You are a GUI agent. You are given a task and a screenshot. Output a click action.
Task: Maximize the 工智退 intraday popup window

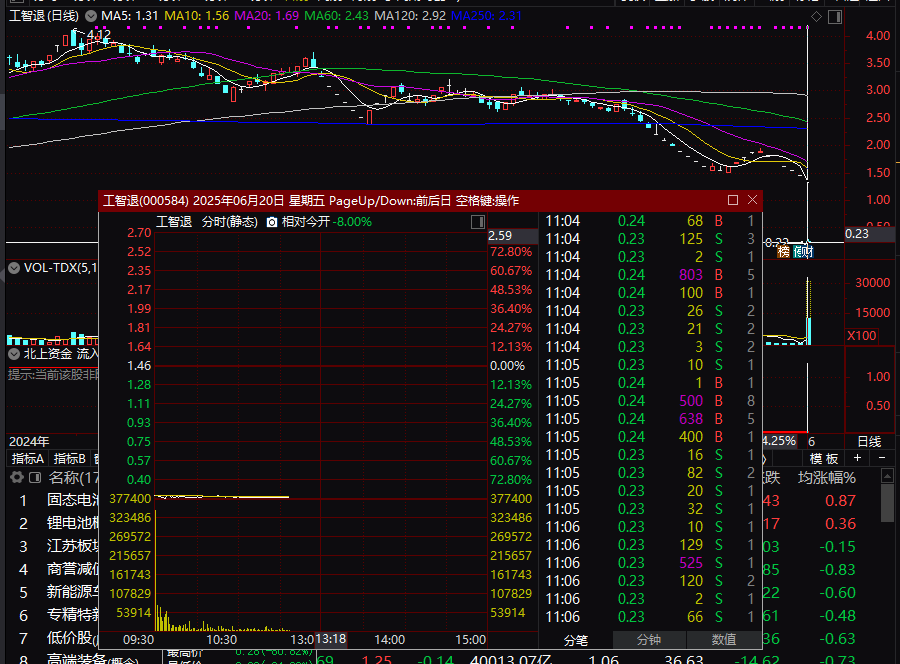click(x=733, y=200)
